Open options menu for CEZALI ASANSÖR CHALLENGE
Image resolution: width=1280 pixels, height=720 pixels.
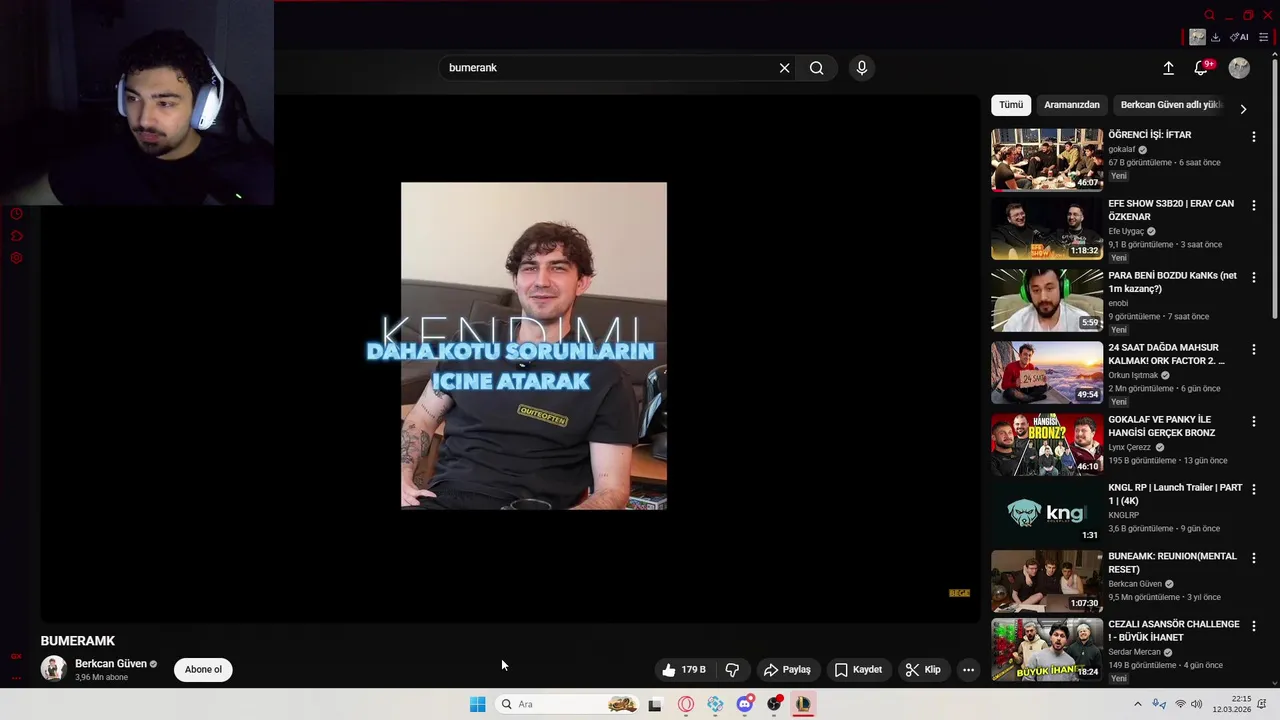tap(1254, 625)
